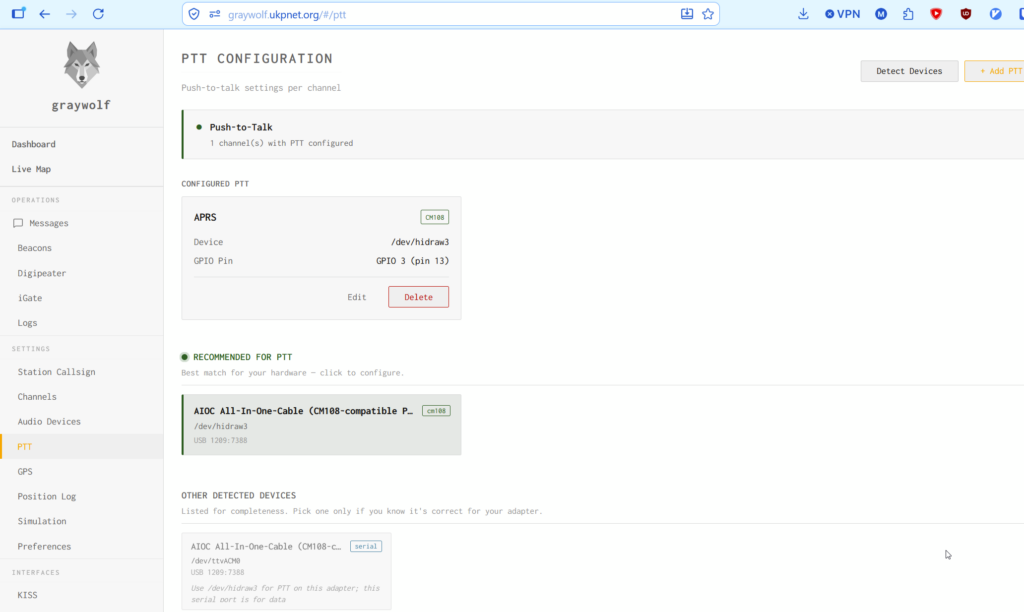Click the shield icon in the address bar
The image size is (1024, 612).
[194, 14]
